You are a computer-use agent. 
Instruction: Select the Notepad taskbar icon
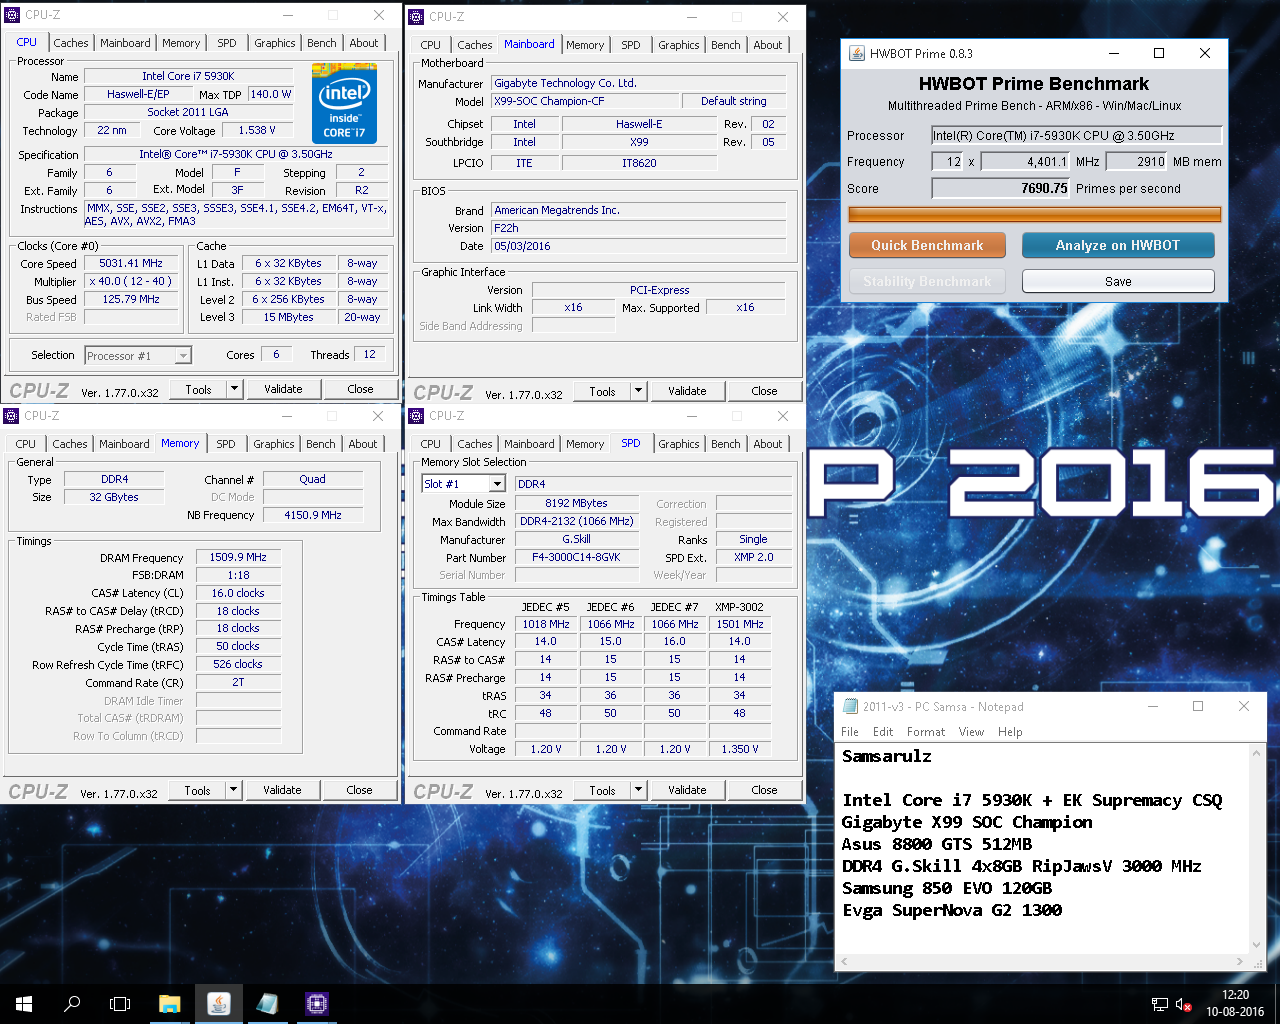[267, 1004]
